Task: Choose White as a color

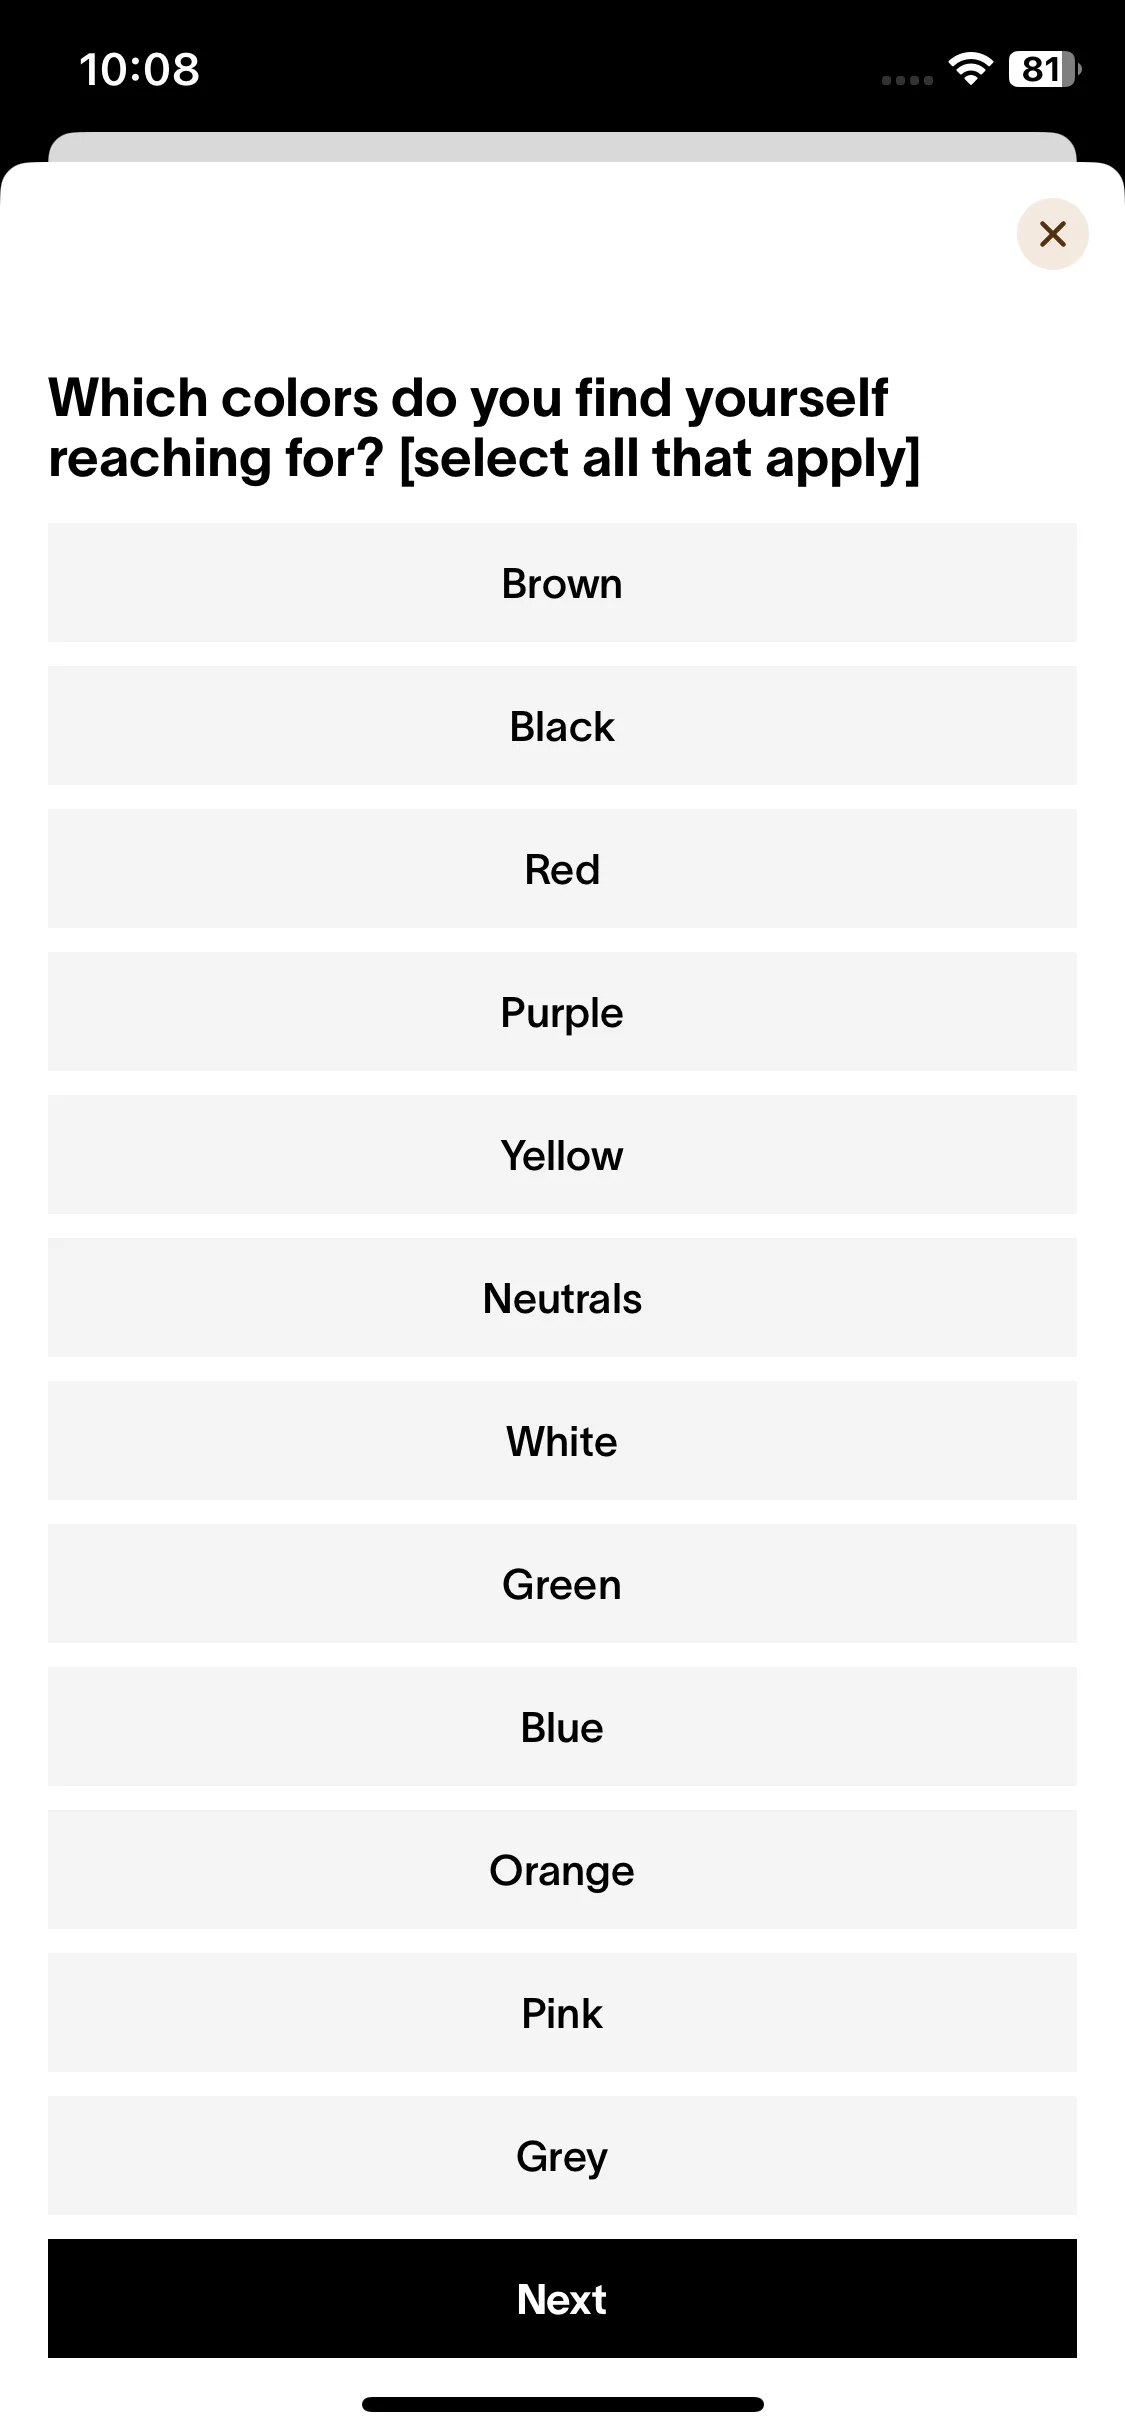Action: click(x=562, y=1441)
